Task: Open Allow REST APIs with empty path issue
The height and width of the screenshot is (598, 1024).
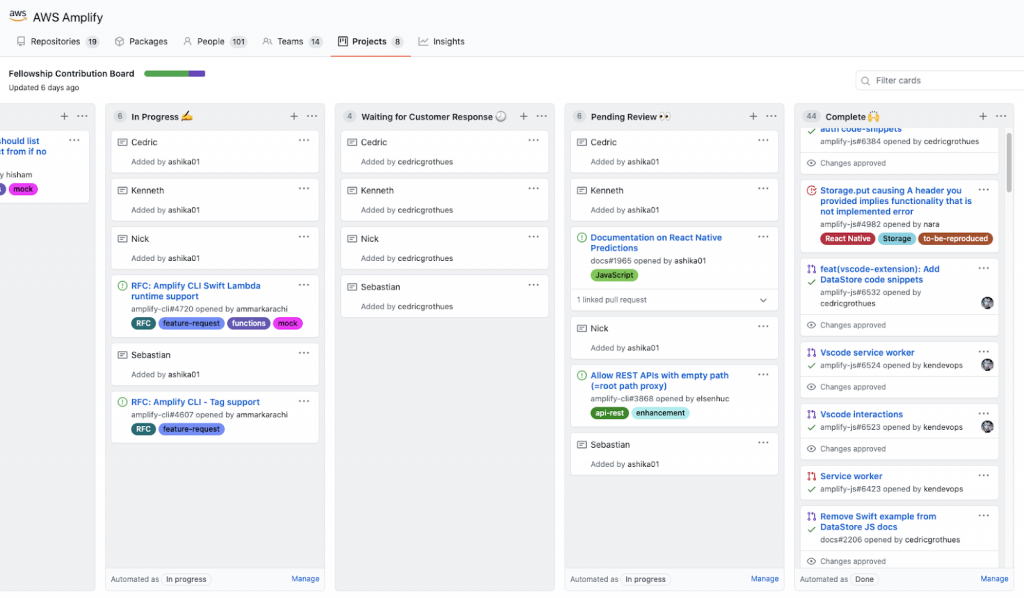Action: click(x=660, y=381)
